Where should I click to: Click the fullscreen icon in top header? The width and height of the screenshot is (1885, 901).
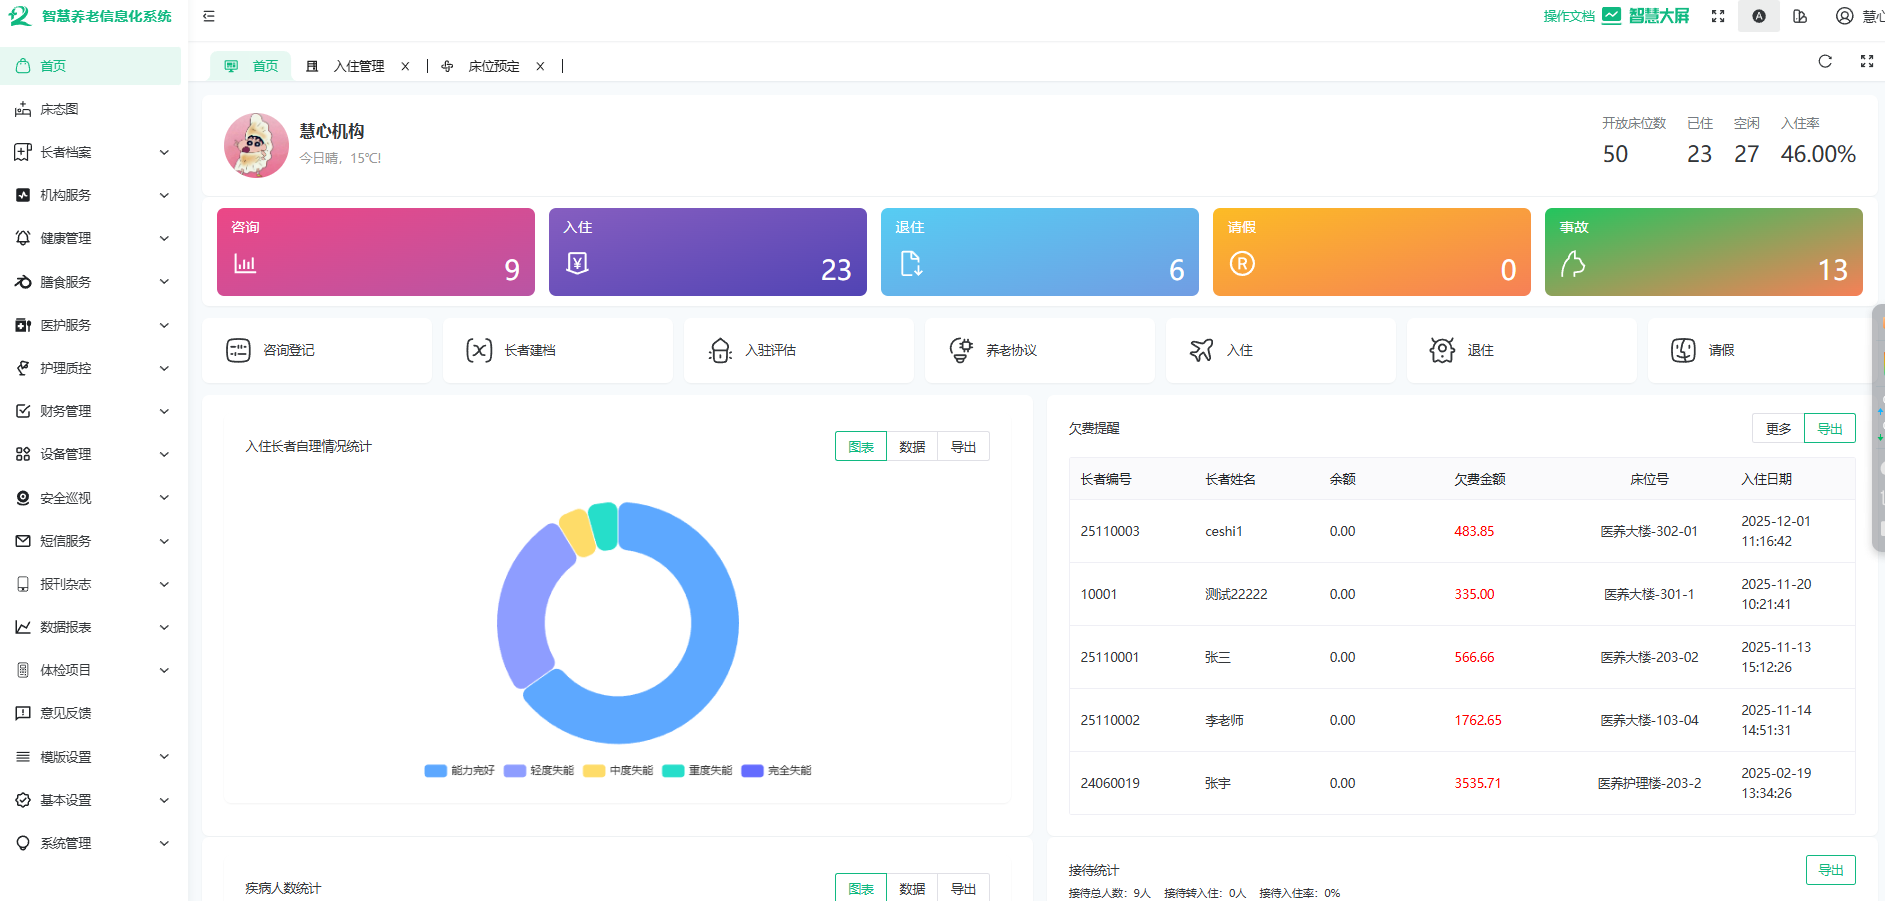[x=1717, y=16]
